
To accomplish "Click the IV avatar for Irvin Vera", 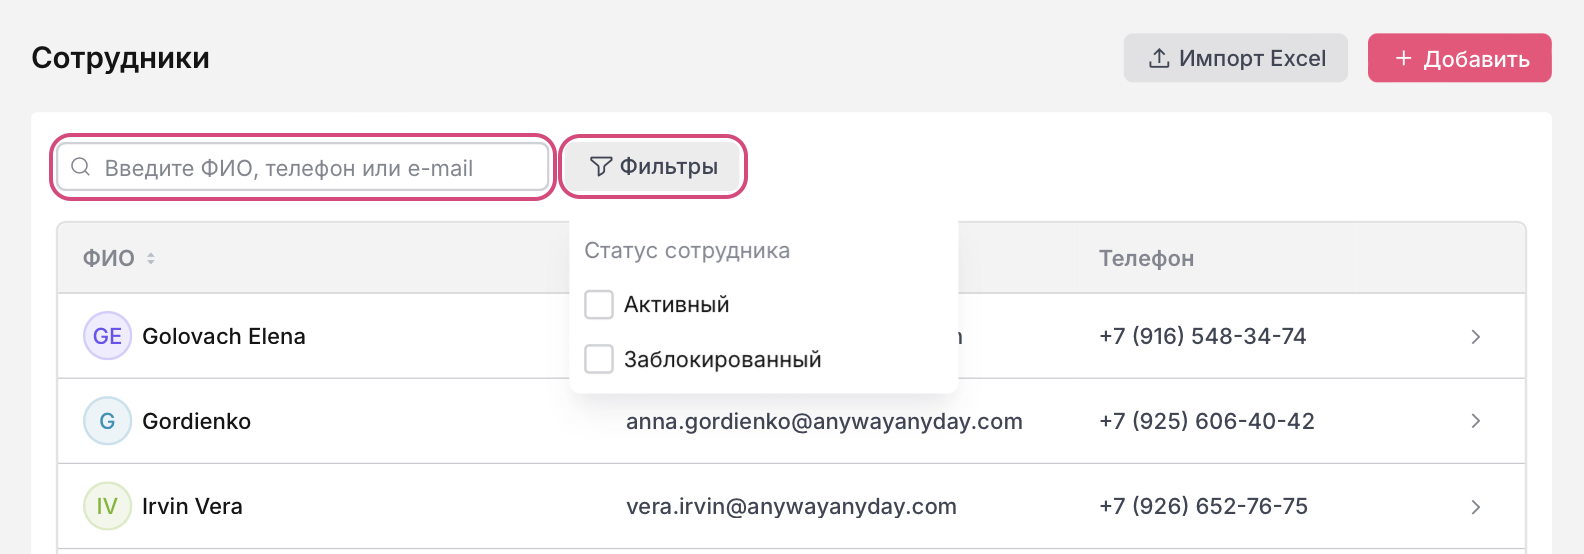I will [x=107, y=506].
